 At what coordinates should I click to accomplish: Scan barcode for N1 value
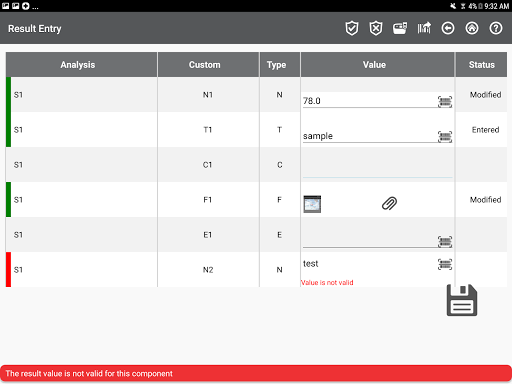[445, 102]
